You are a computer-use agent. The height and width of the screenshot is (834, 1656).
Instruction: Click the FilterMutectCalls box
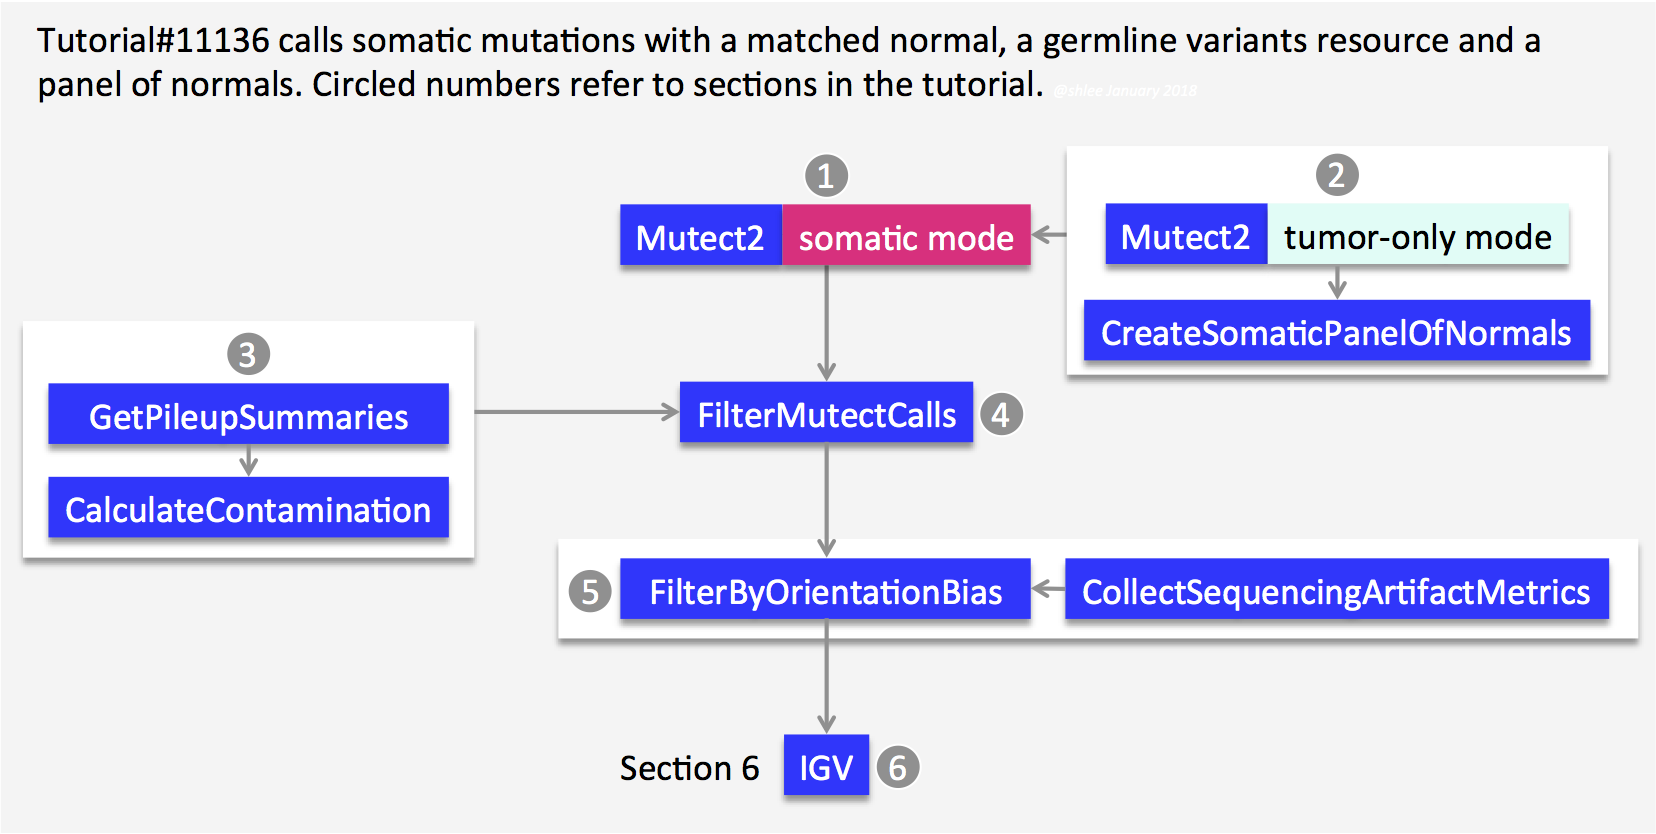click(x=826, y=412)
